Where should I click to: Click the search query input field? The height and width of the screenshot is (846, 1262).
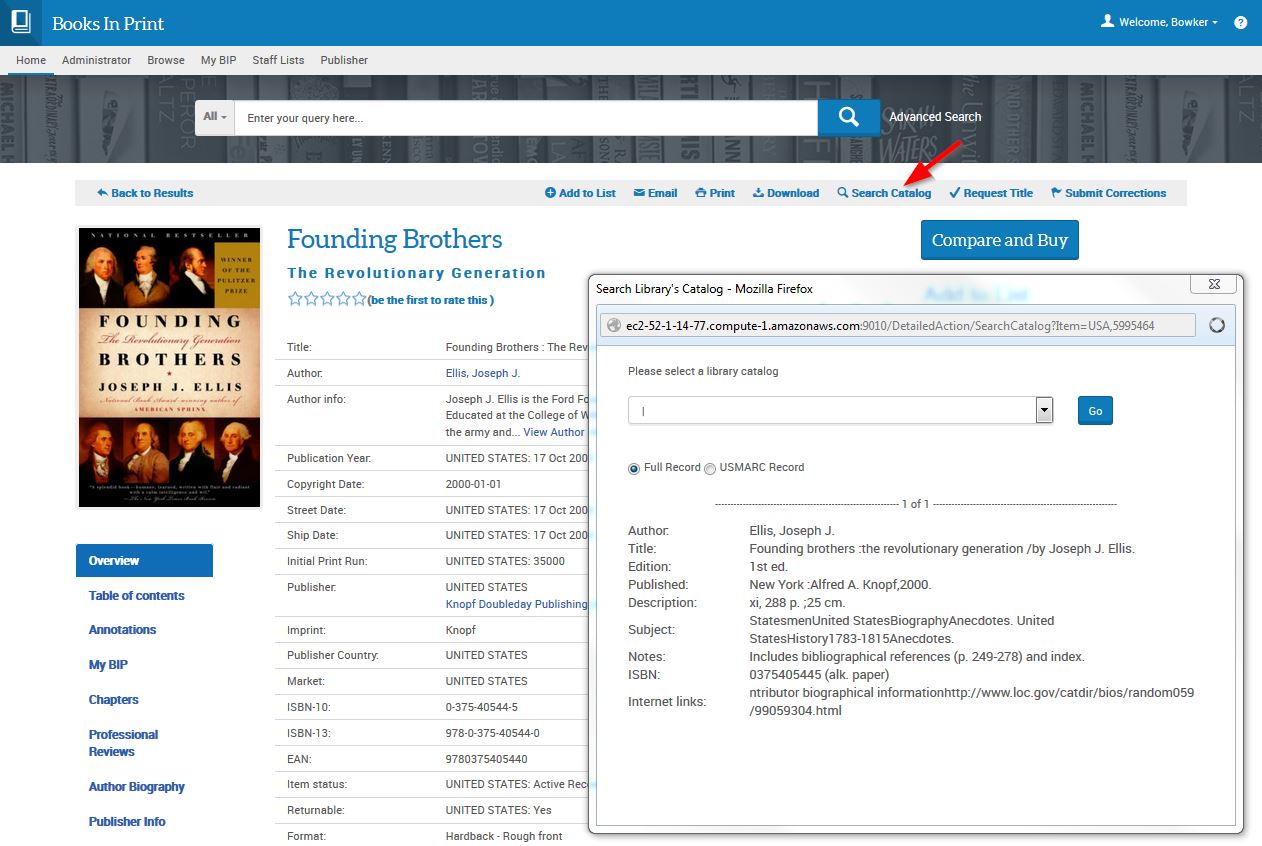[526, 118]
